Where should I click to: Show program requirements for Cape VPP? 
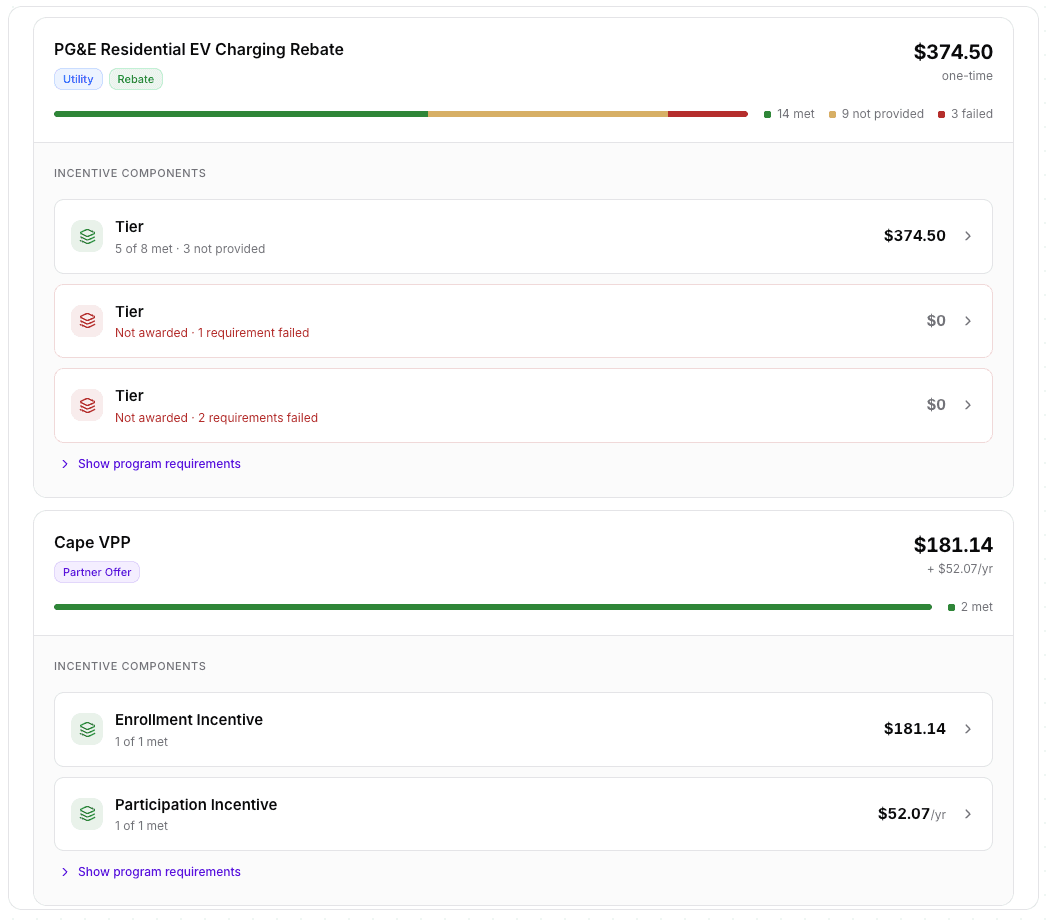(x=151, y=872)
